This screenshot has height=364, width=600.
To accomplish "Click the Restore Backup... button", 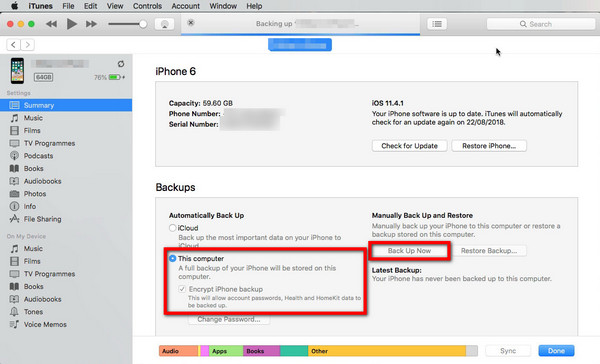I will pyautogui.click(x=489, y=251).
